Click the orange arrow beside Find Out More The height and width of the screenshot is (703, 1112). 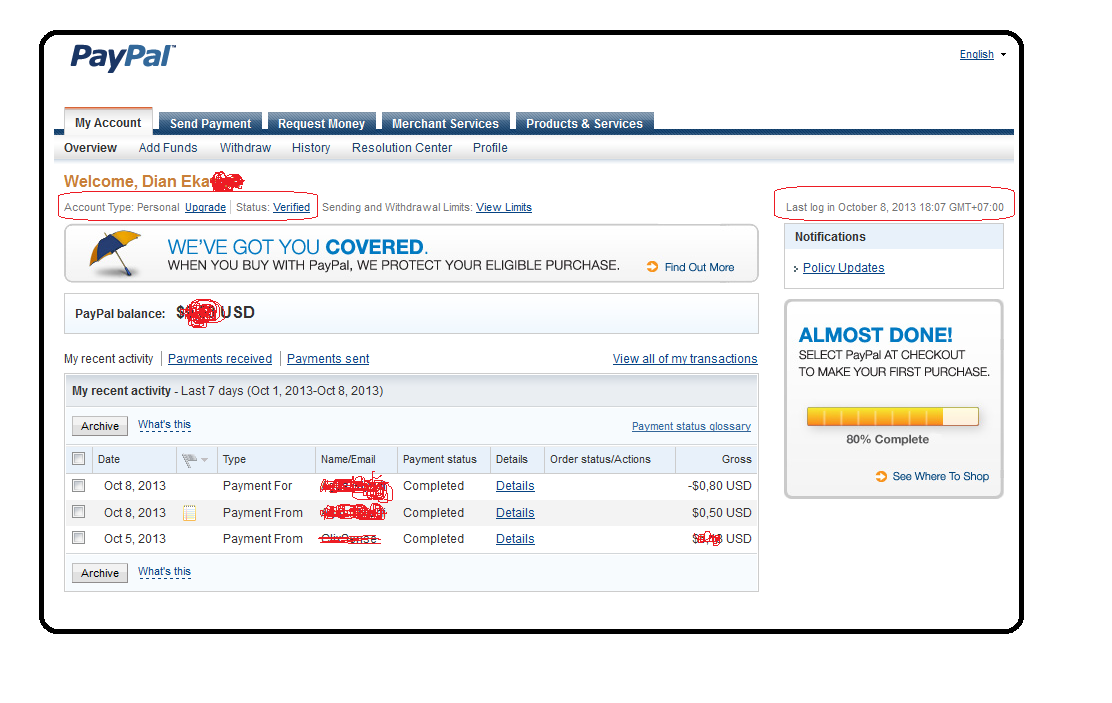pos(652,267)
